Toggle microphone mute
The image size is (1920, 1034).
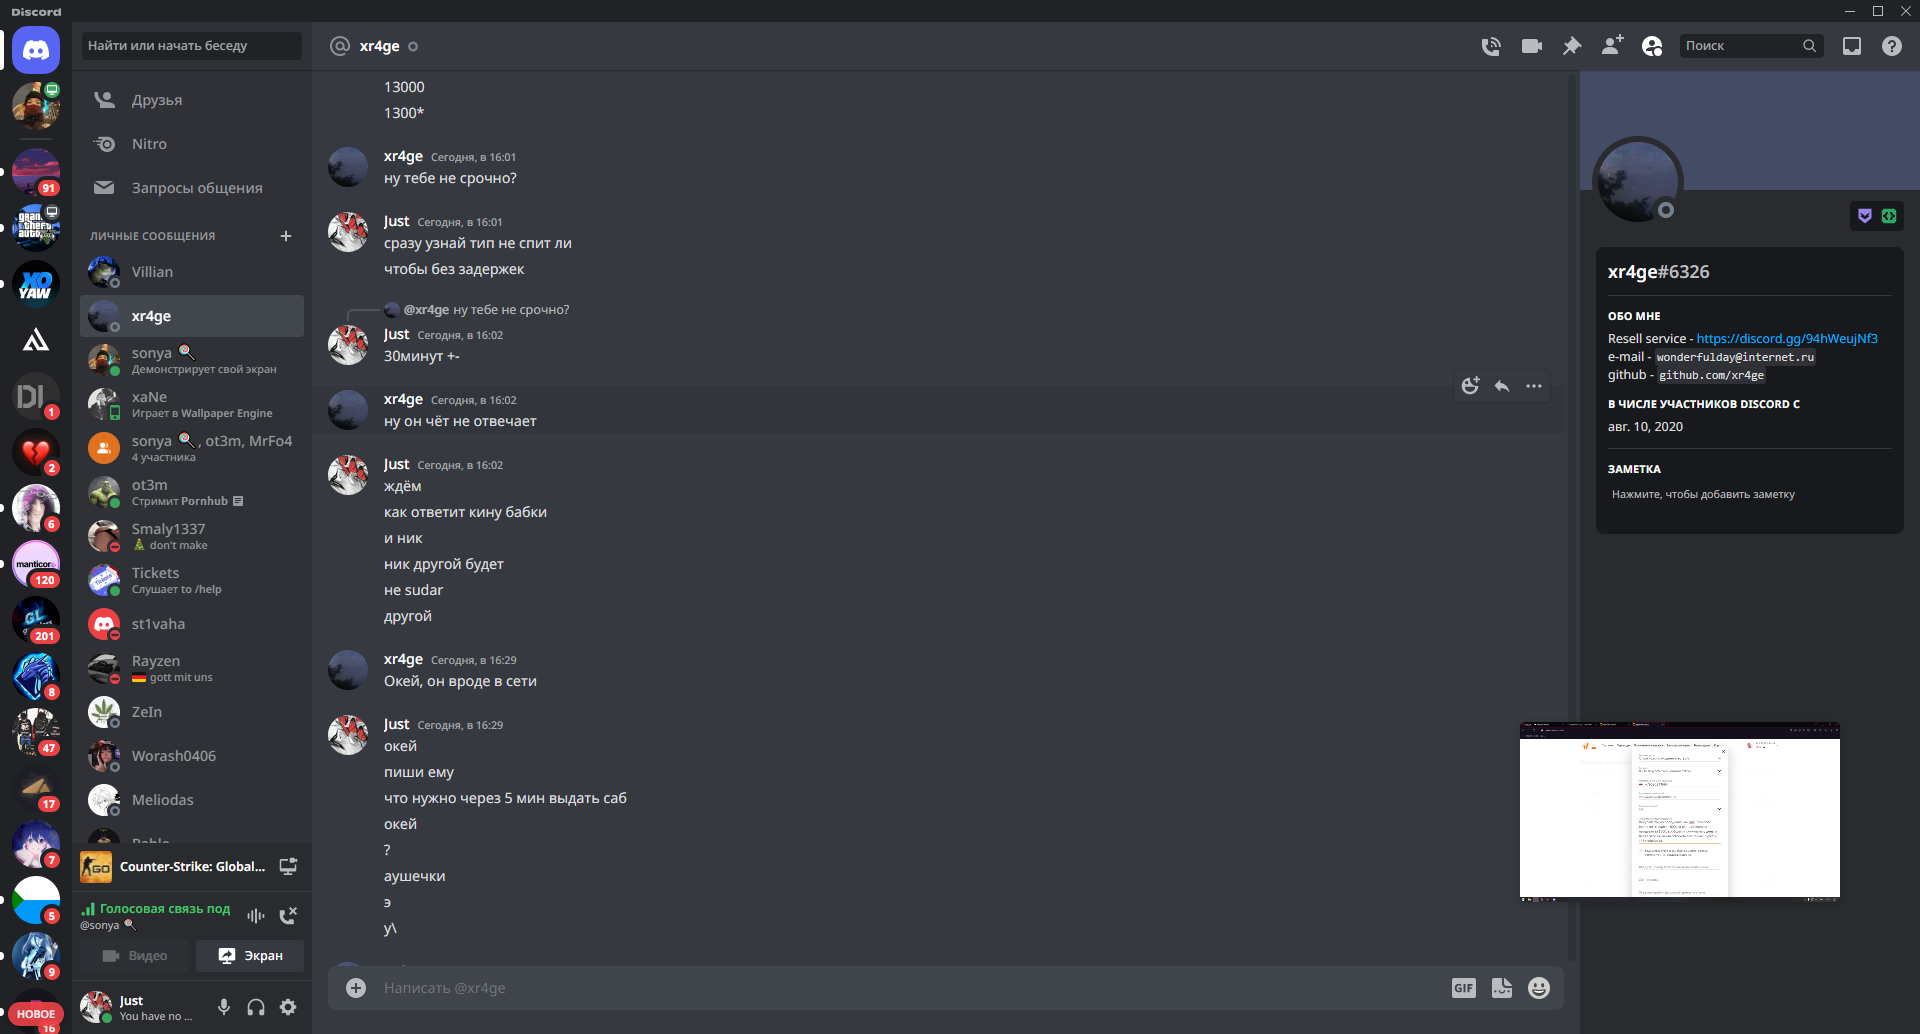click(x=224, y=1007)
